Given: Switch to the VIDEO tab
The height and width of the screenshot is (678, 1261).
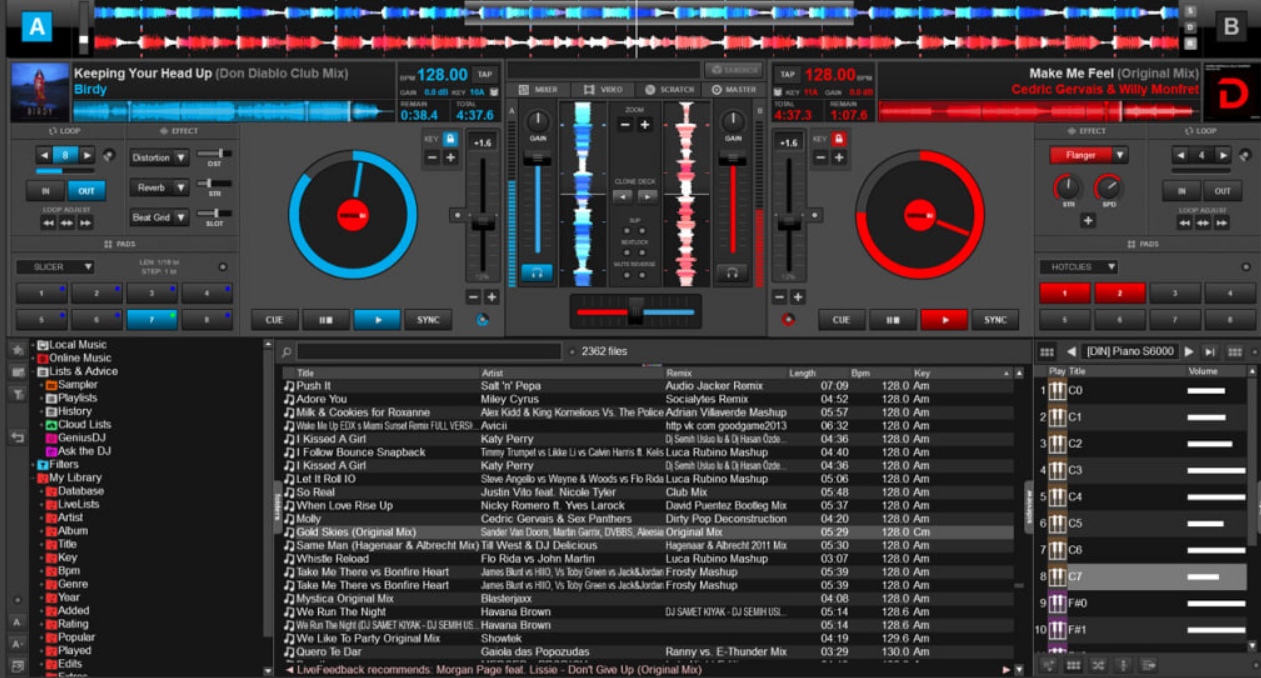Looking at the screenshot, I should point(603,90).
